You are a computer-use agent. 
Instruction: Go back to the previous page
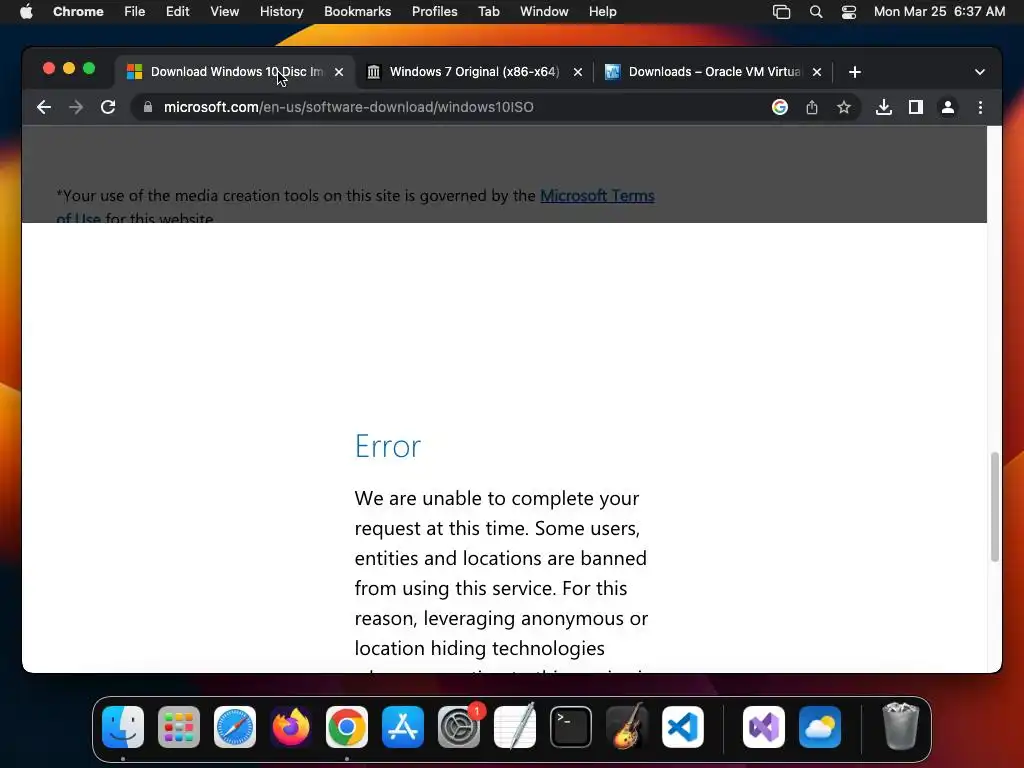pyautogui.click(x=44, y=107)
